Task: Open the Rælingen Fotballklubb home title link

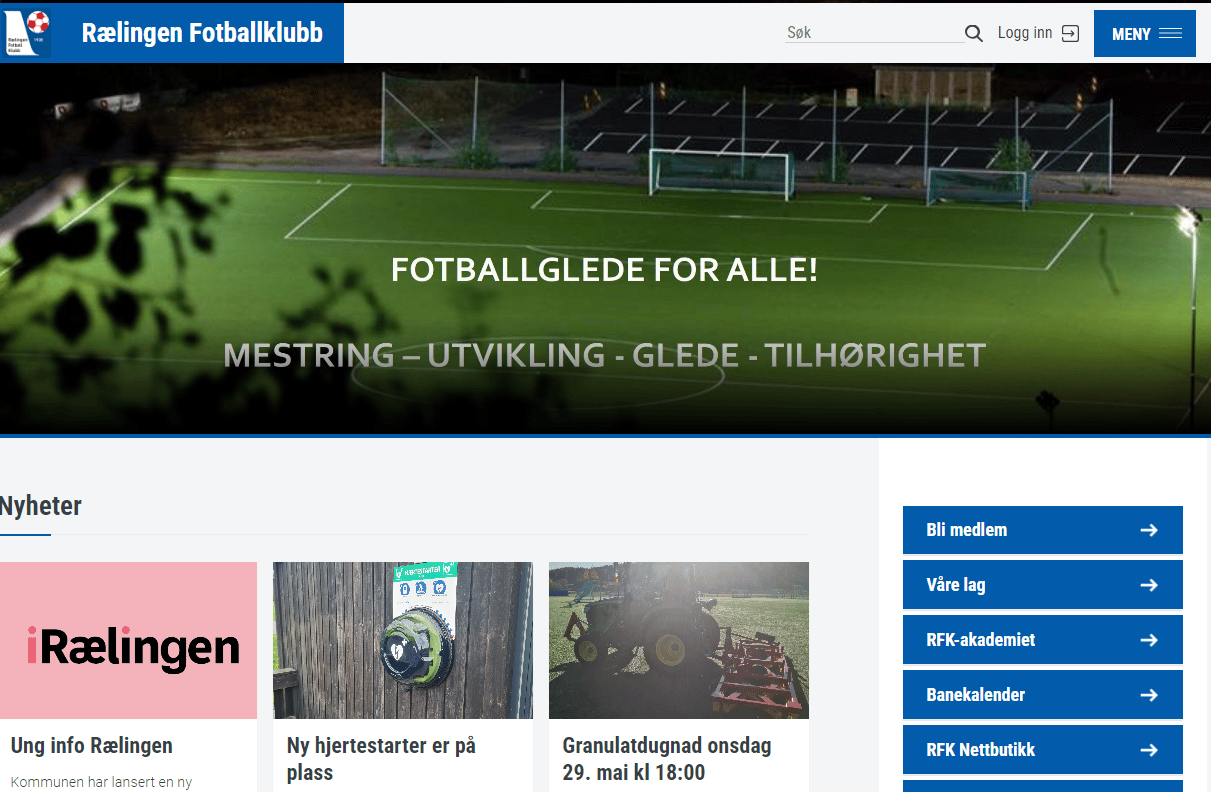Action: click(x=202, y=33)
